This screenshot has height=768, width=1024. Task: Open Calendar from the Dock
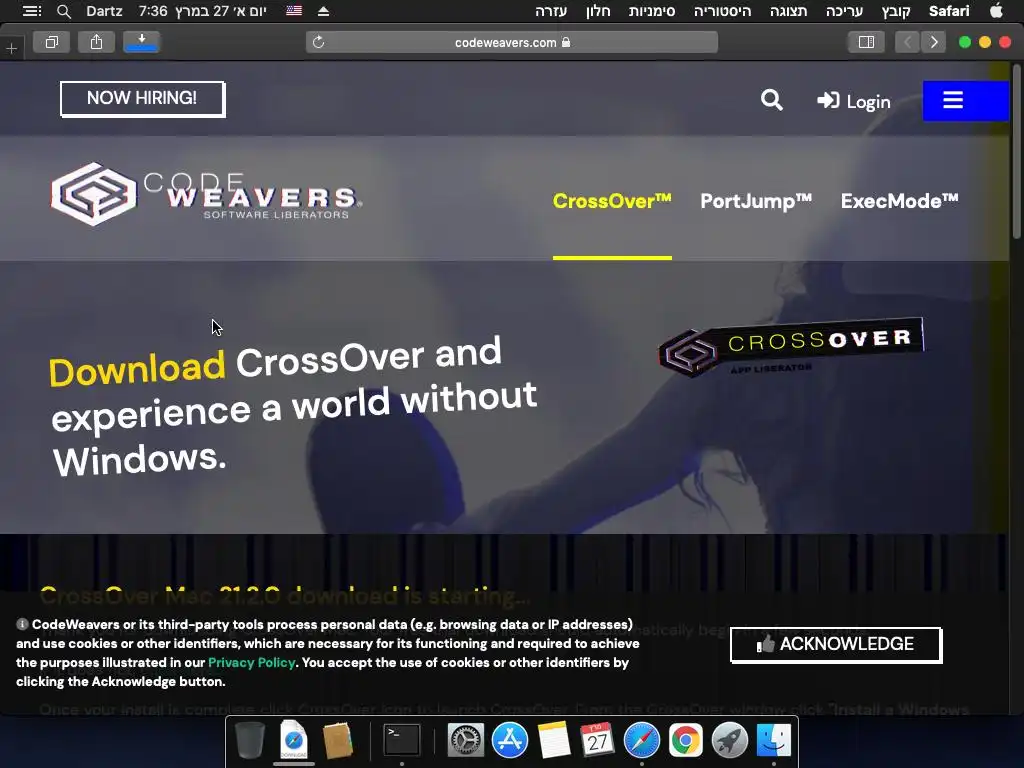click(597, 741)
